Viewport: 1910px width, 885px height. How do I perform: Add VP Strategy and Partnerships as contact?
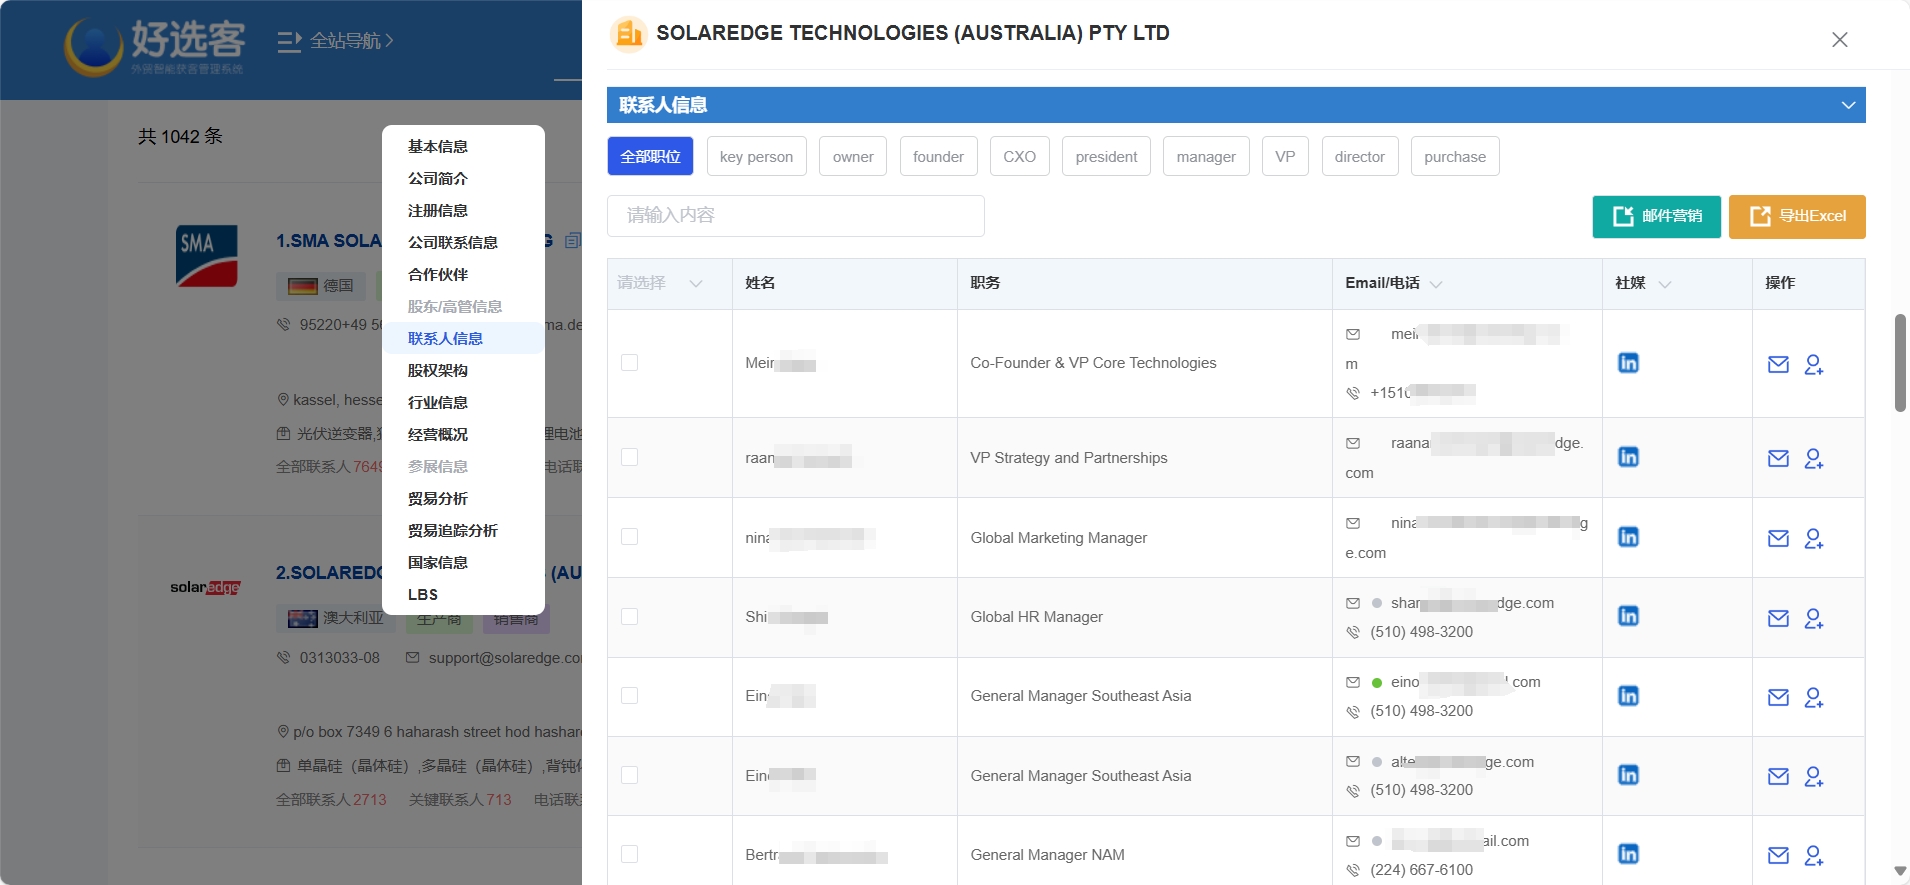[1814, 459]
